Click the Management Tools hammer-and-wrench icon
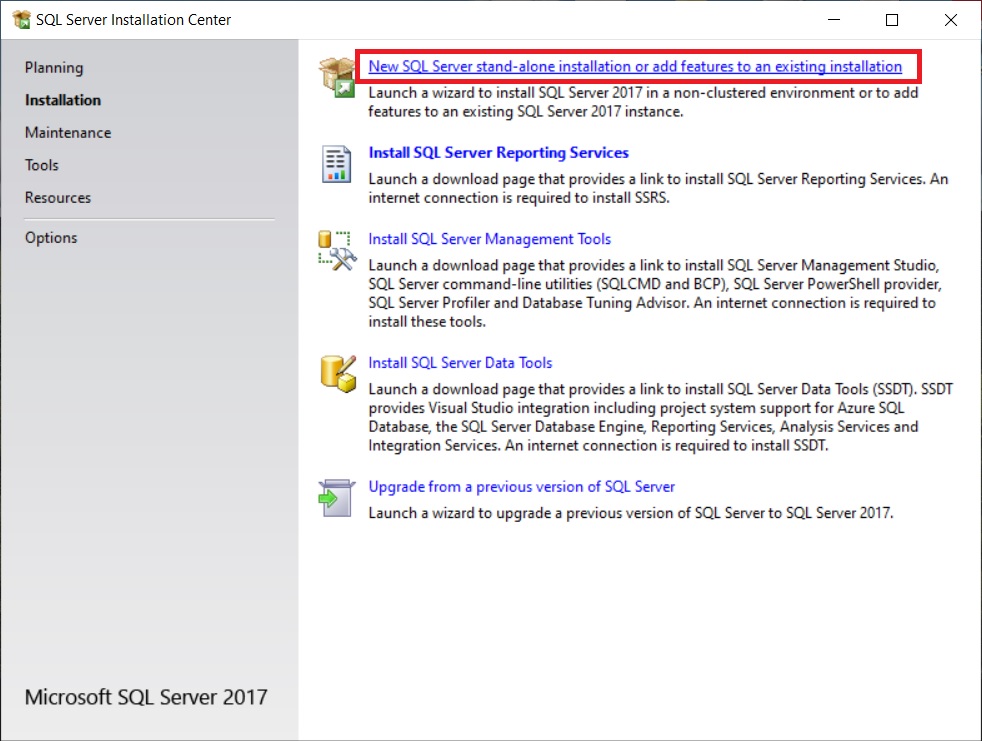Screen dimensions: 982x741 point(337,251)
